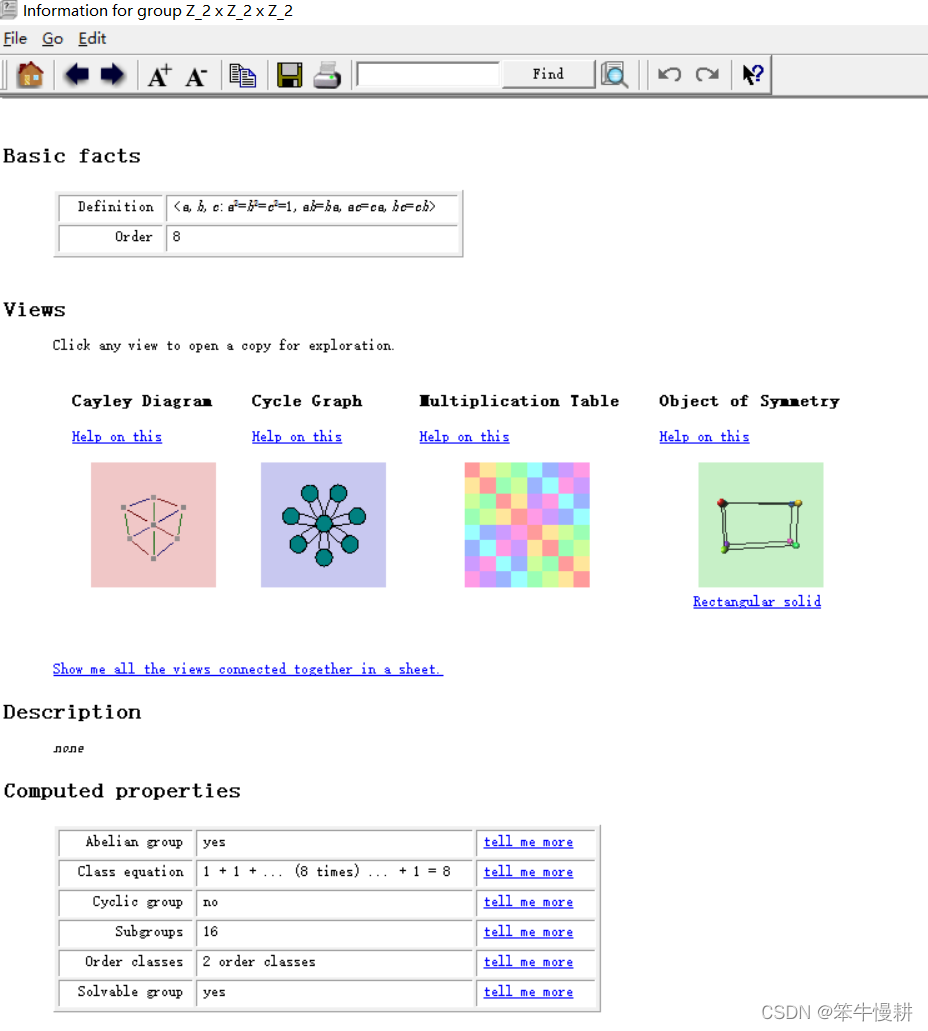This screenshot has width=928, height=1031.
Task: Decrease font size with A- icon
Action: 196,76
